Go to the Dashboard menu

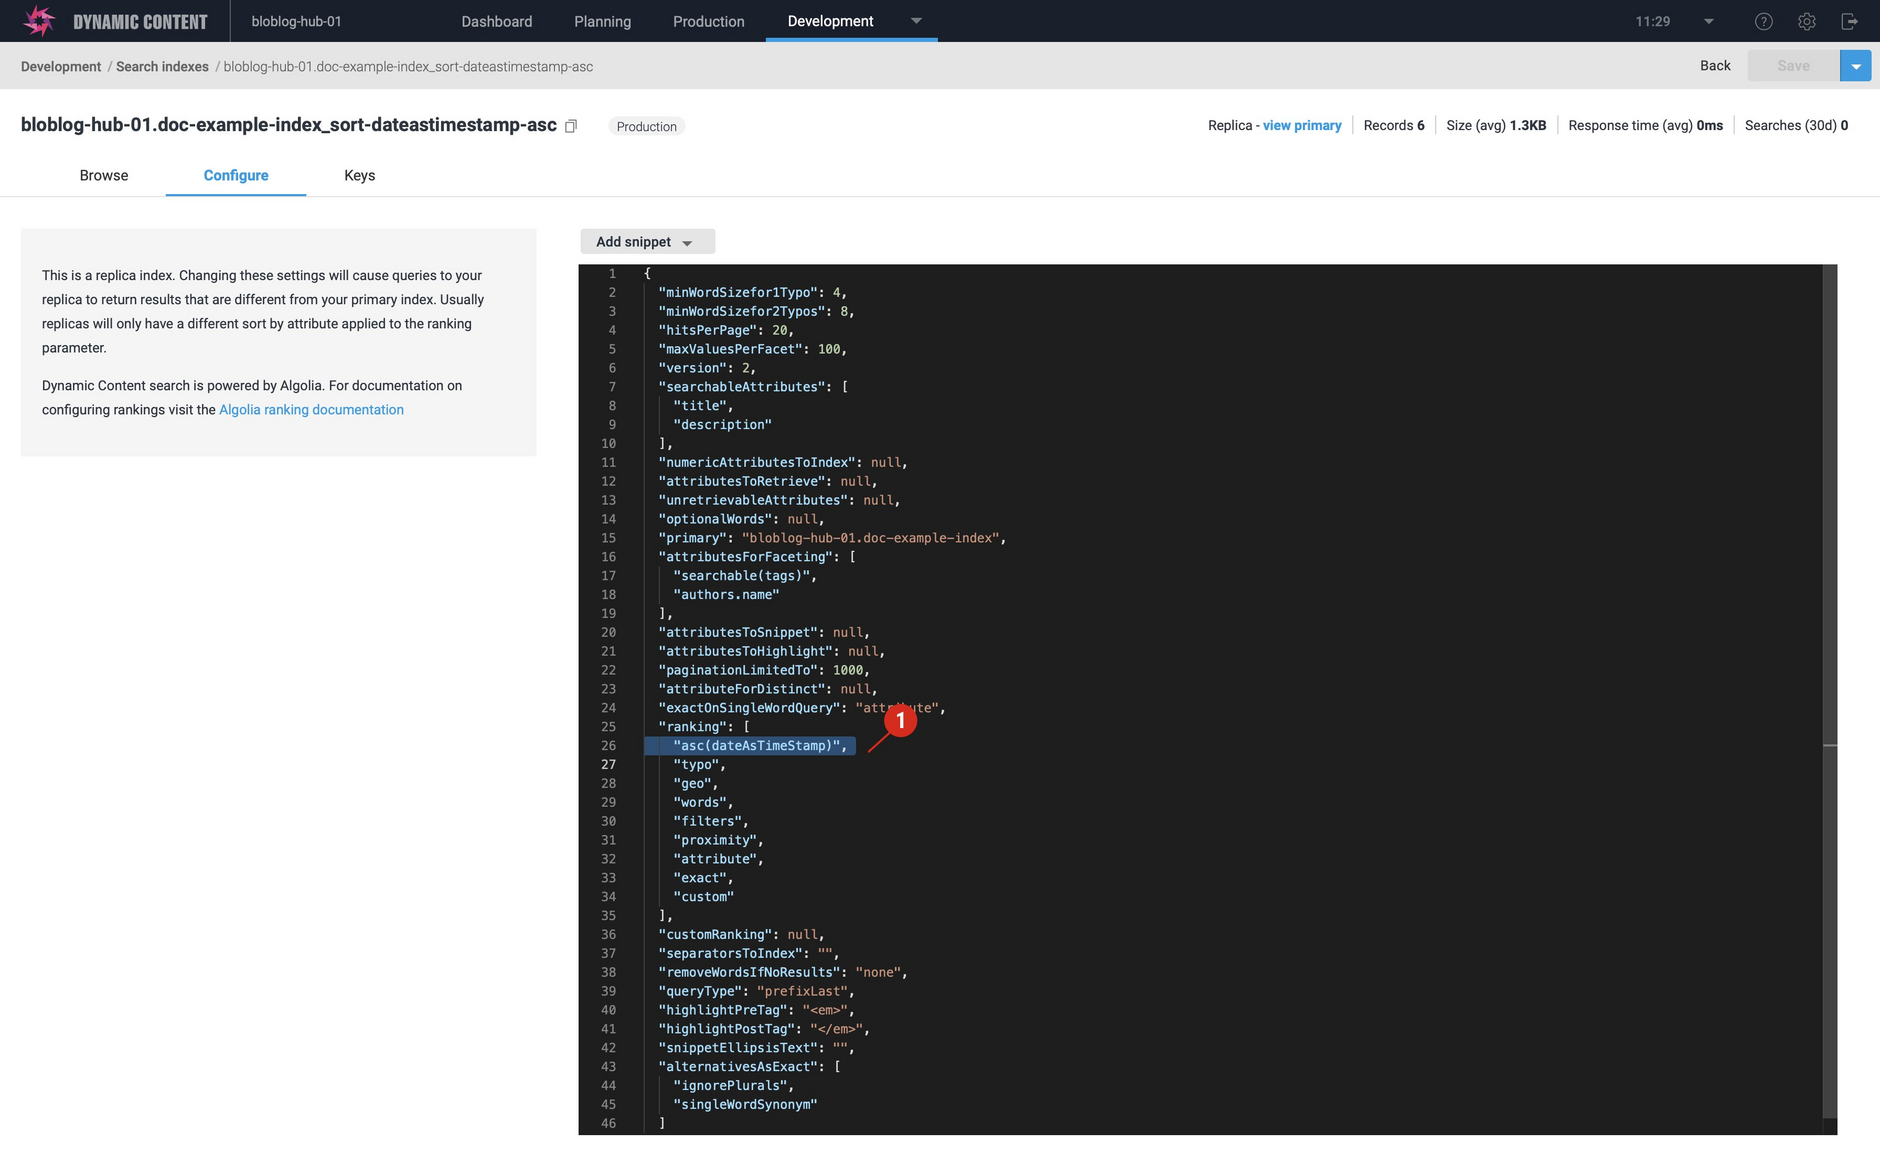496,21
